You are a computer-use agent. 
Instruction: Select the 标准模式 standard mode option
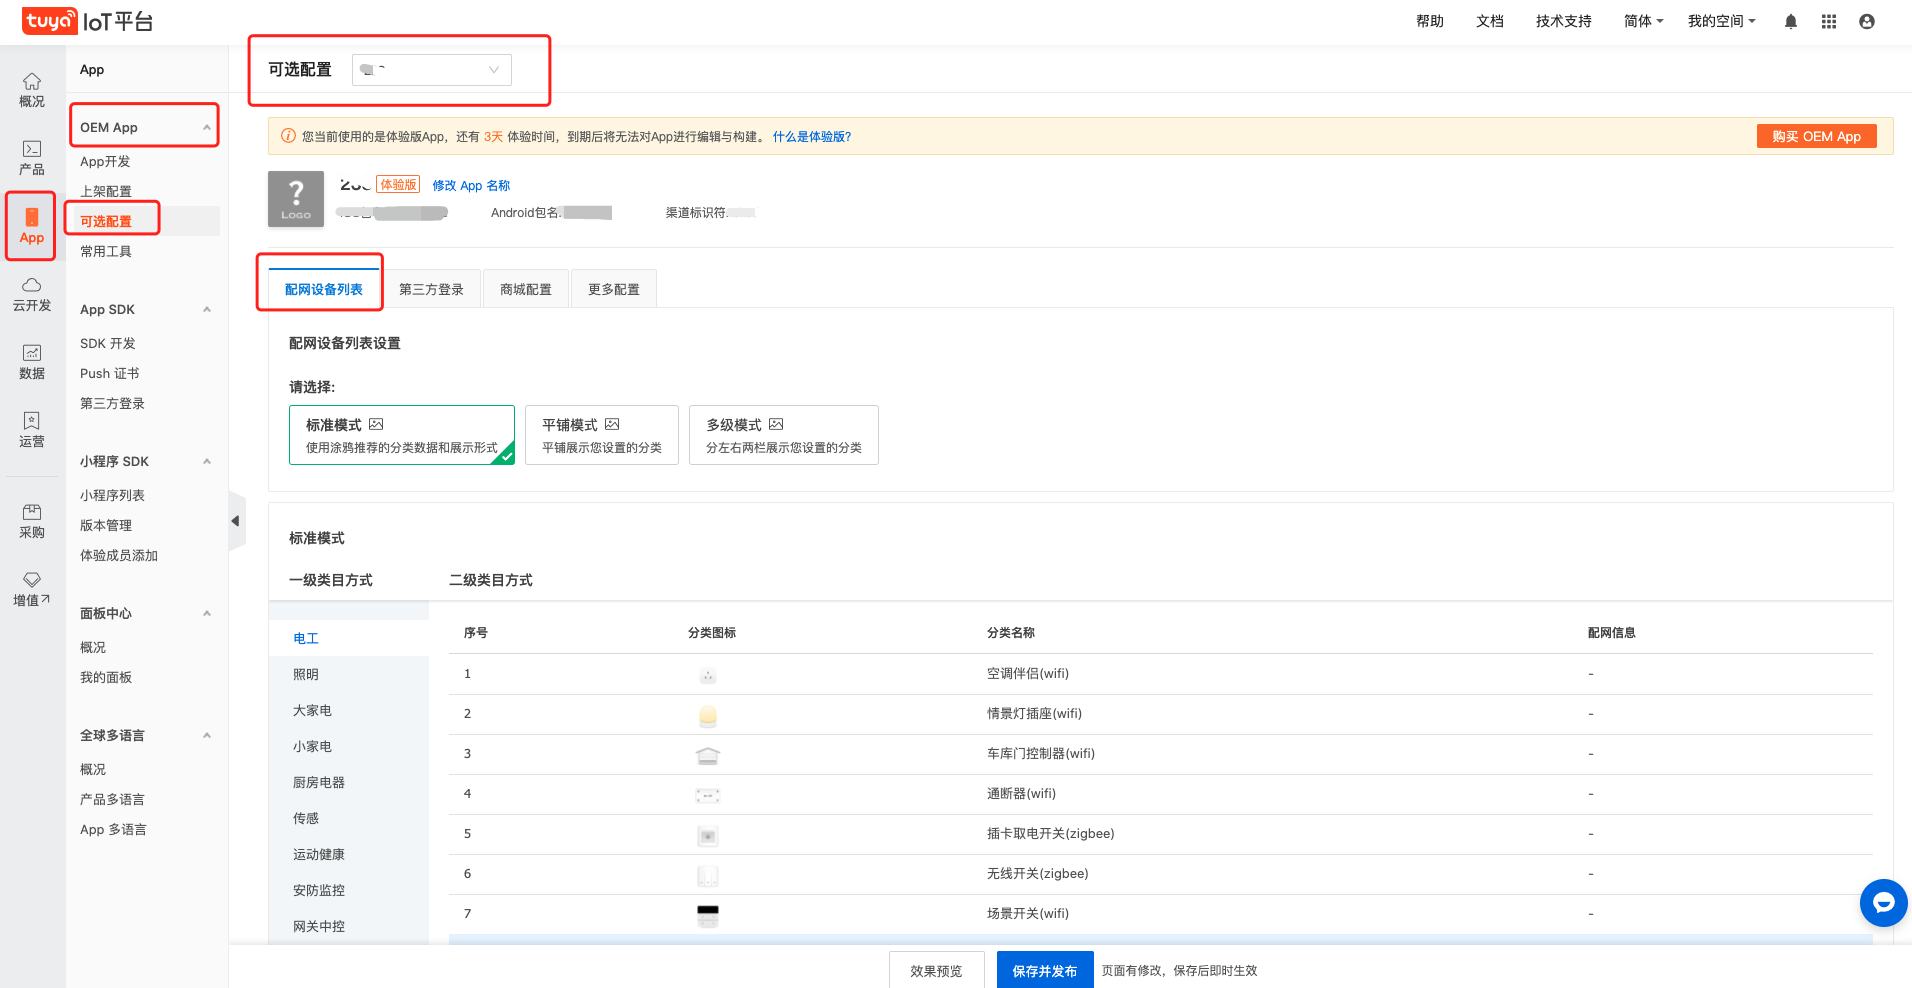coord(401,435)
